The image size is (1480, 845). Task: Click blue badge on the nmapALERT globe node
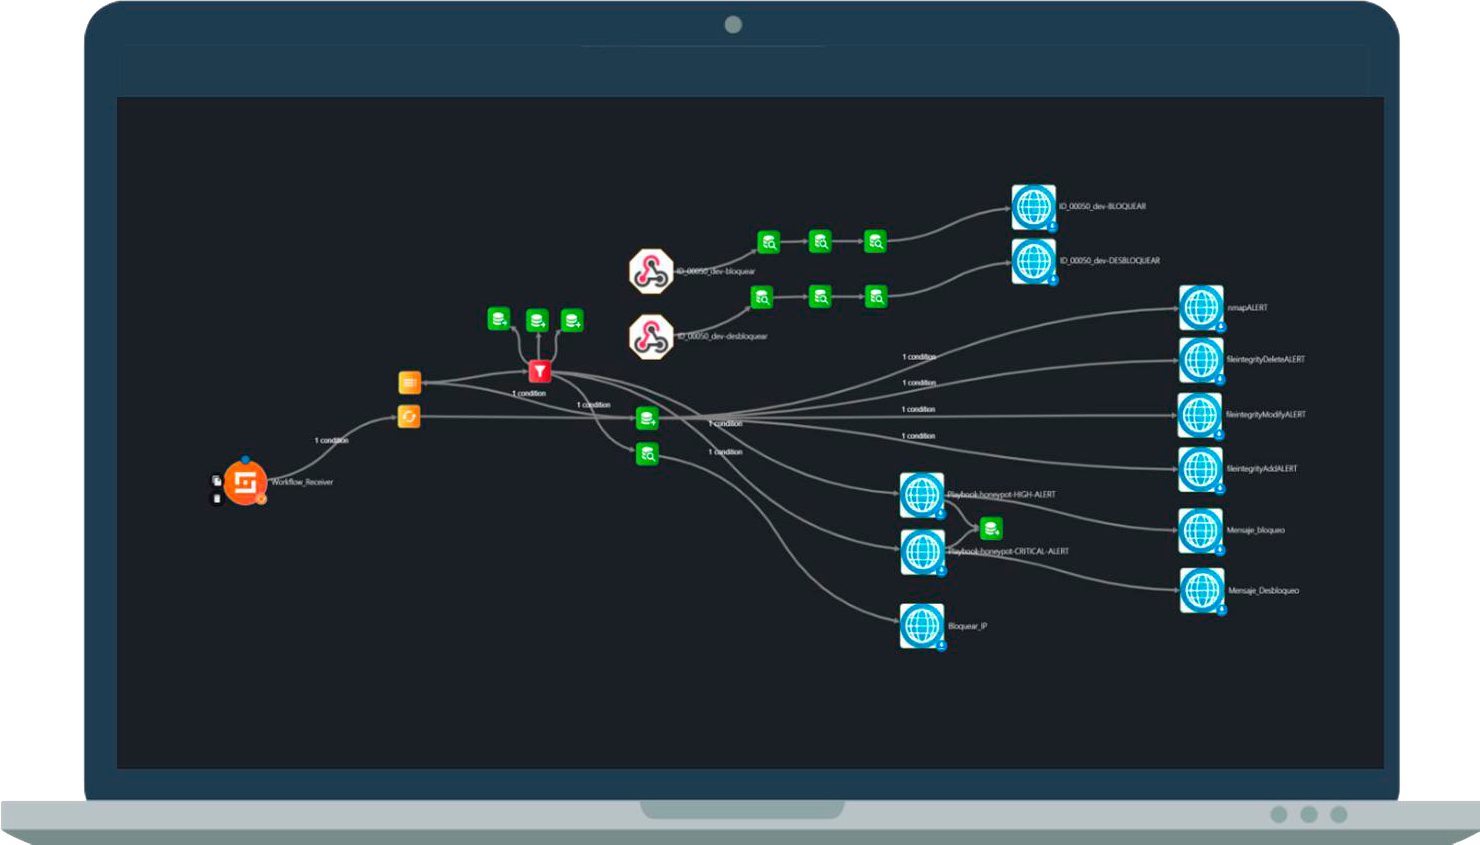coord(1221,326)
